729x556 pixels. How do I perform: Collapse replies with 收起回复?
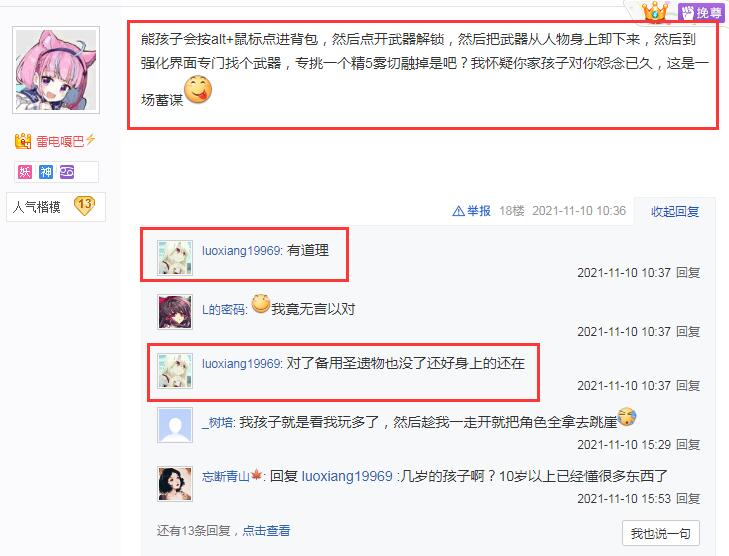click(x=675, y=212)
